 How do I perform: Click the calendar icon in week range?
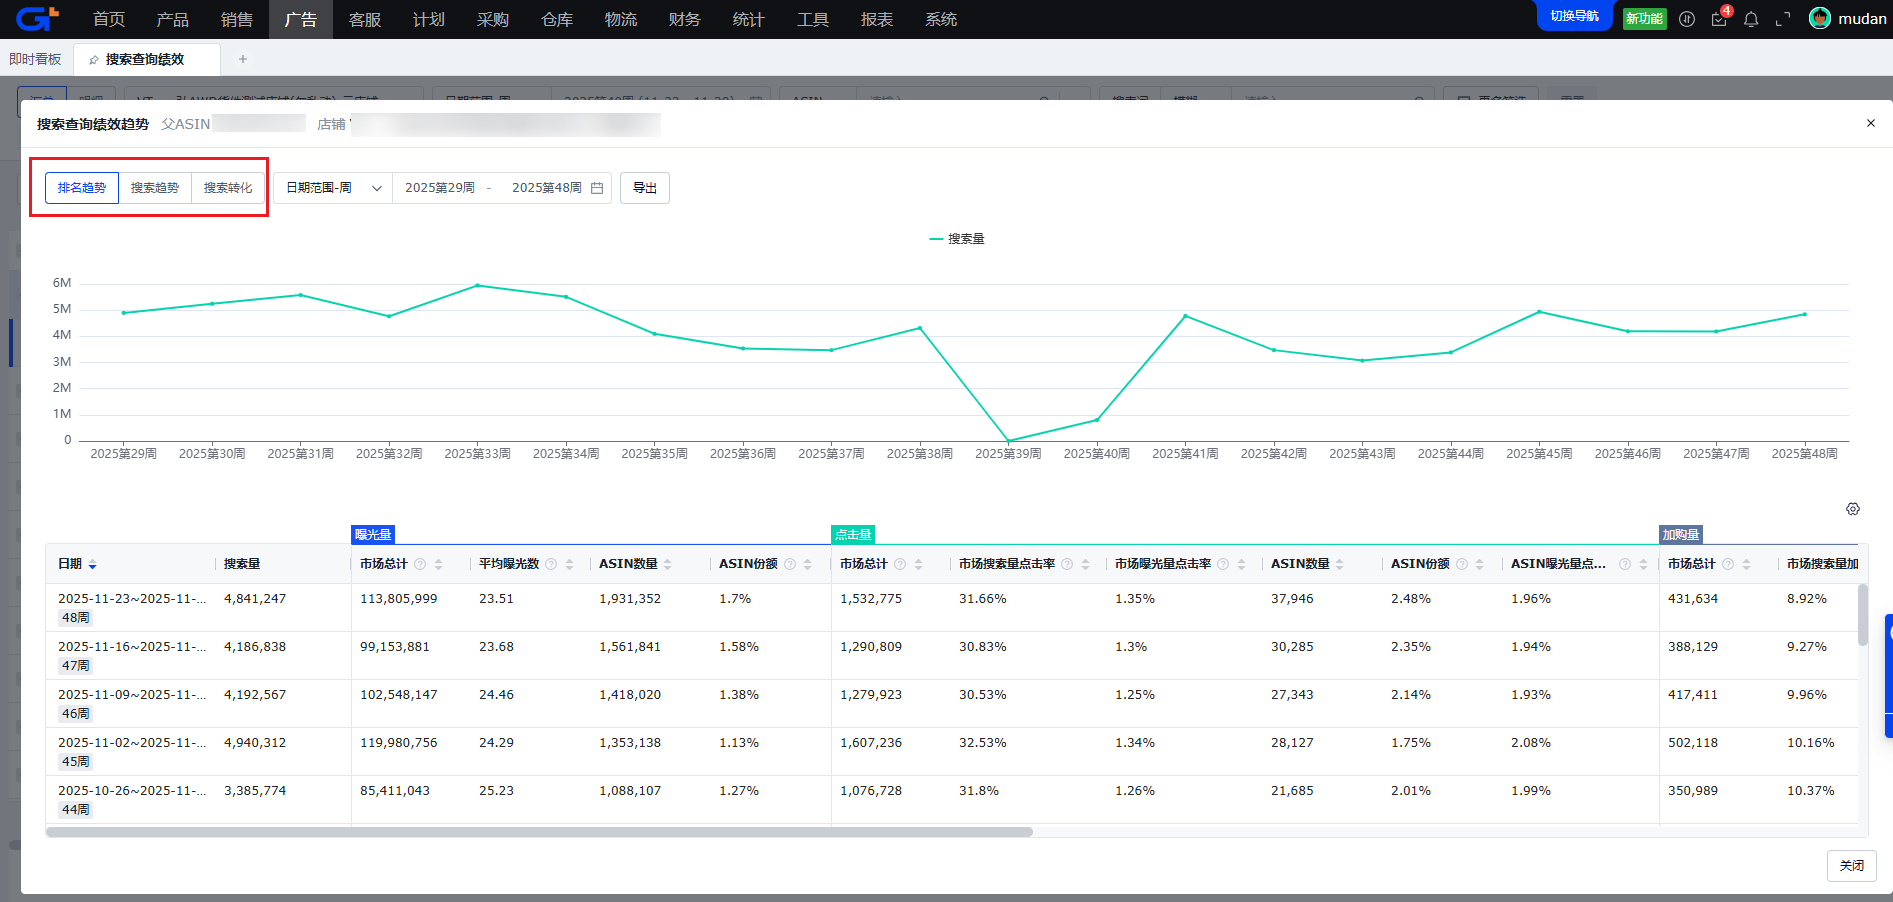click(597, 188)
